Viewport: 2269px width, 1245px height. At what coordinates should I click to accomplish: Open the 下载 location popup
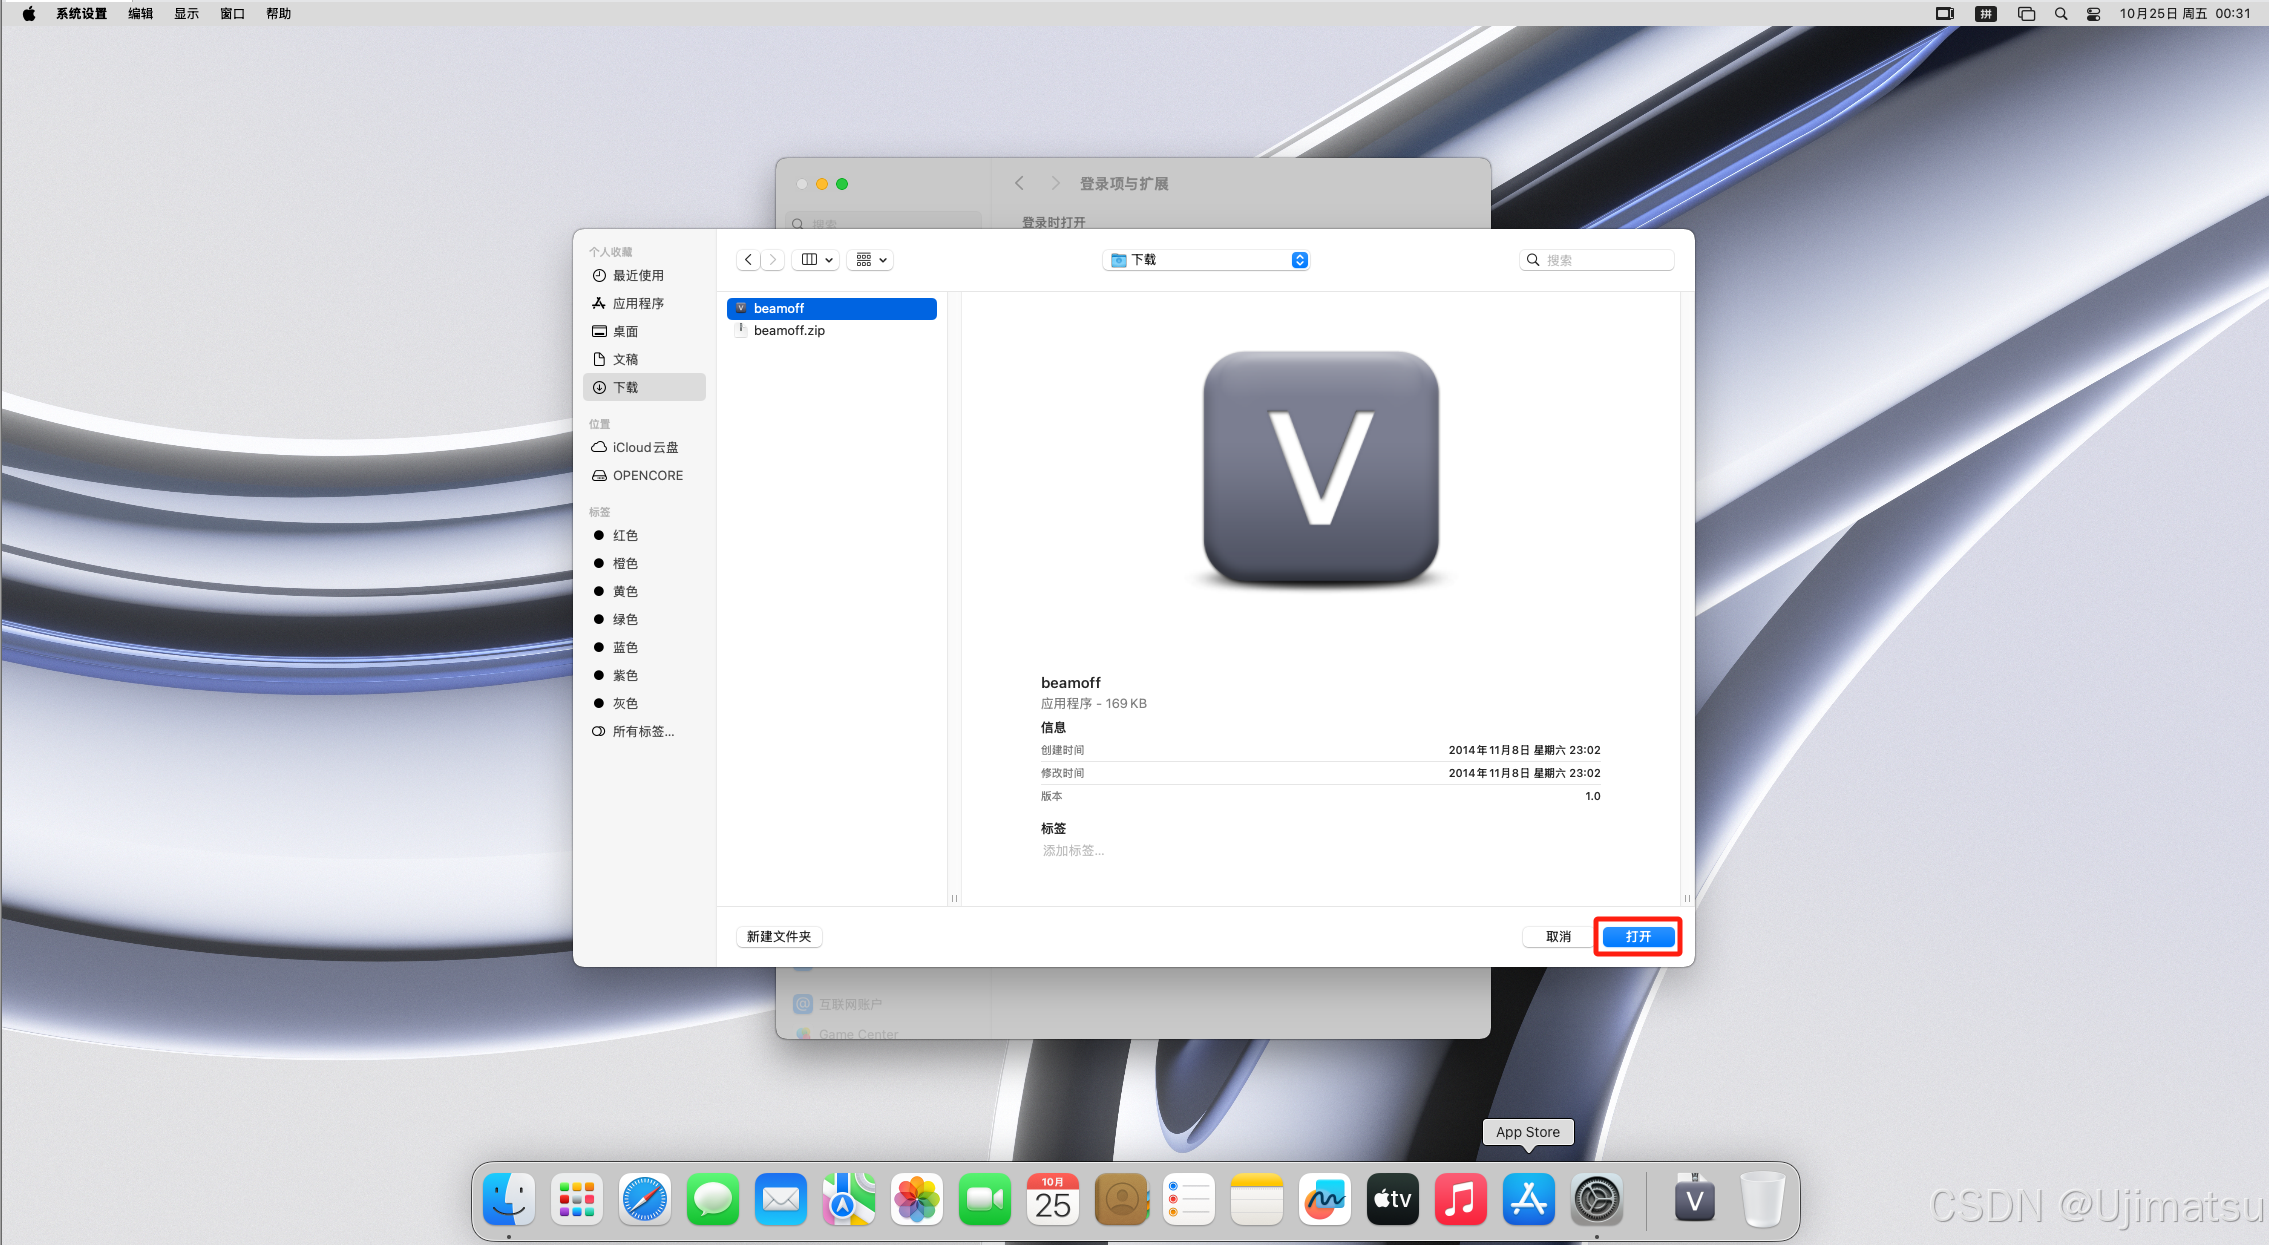1206,260
